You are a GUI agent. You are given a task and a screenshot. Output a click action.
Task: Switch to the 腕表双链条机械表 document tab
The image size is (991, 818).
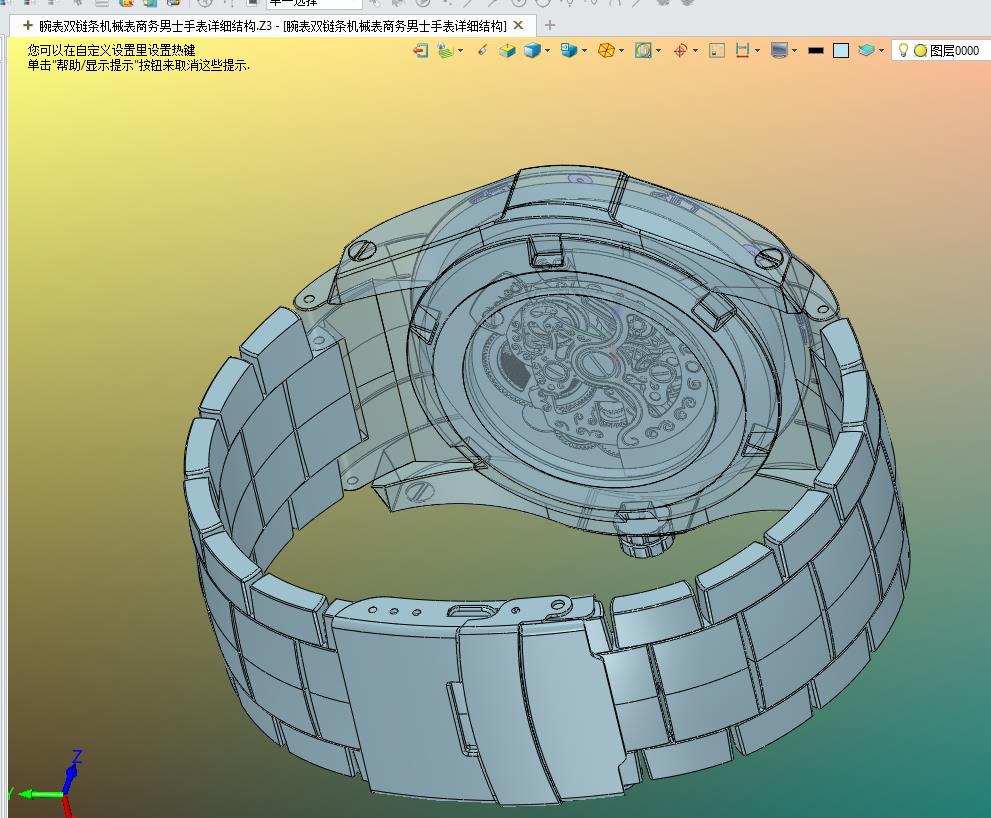click(272, 26)
